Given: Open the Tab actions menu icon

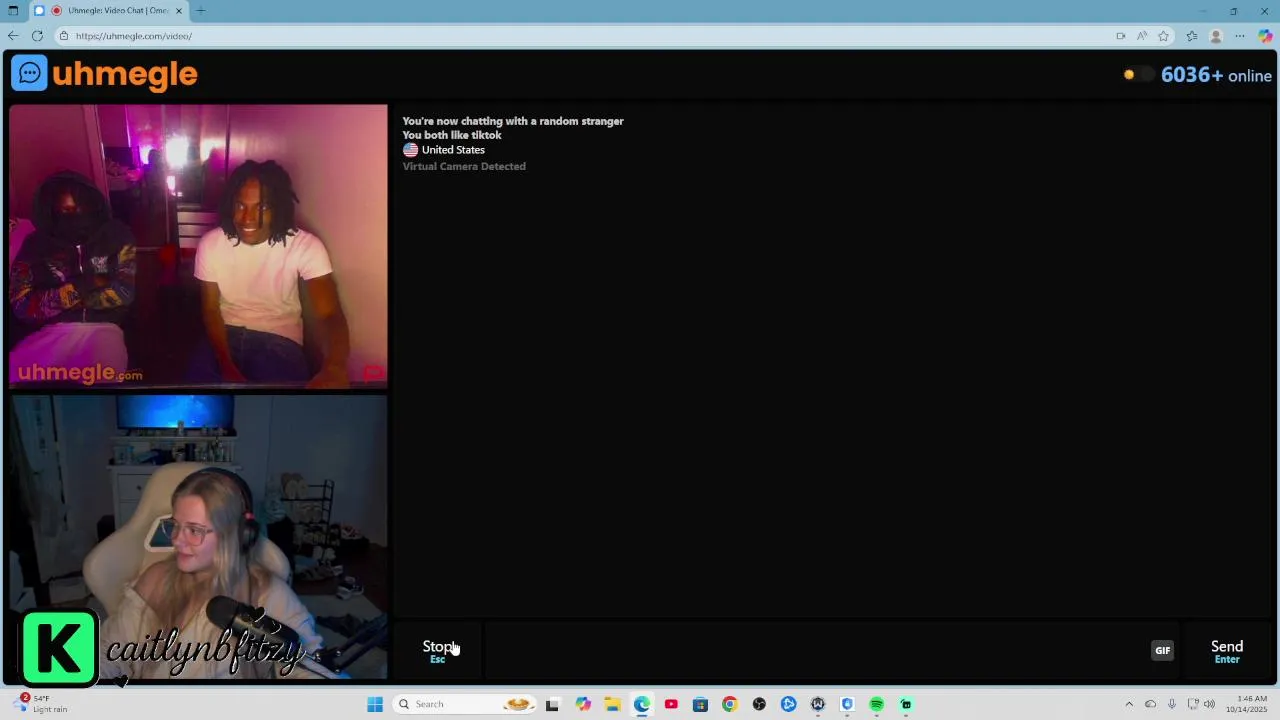Looking at the screenshot, I should tap(13, 11).
